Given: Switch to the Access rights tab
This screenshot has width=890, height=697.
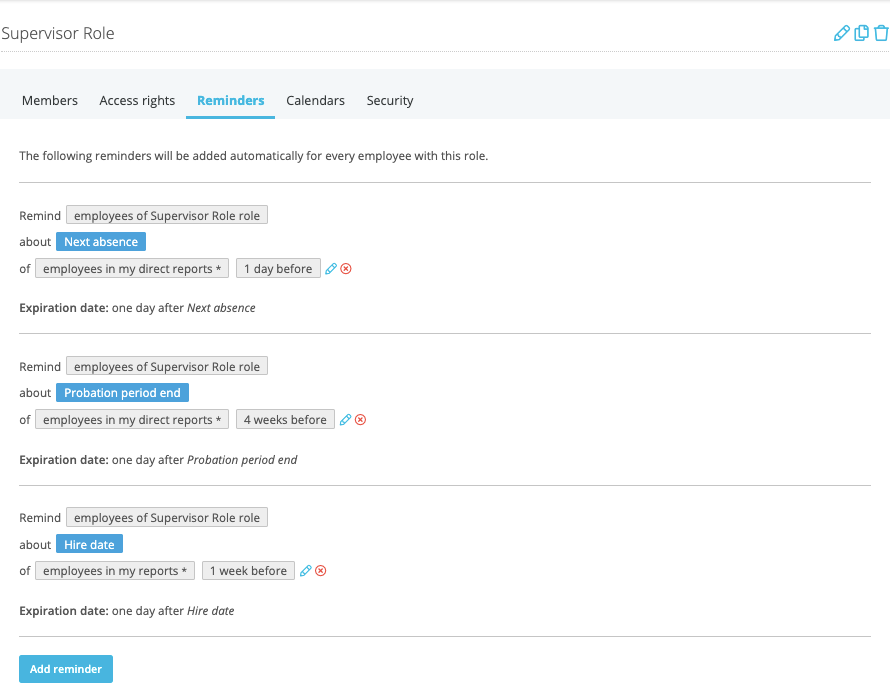Looking at the screenshot, I should [137, 101].
